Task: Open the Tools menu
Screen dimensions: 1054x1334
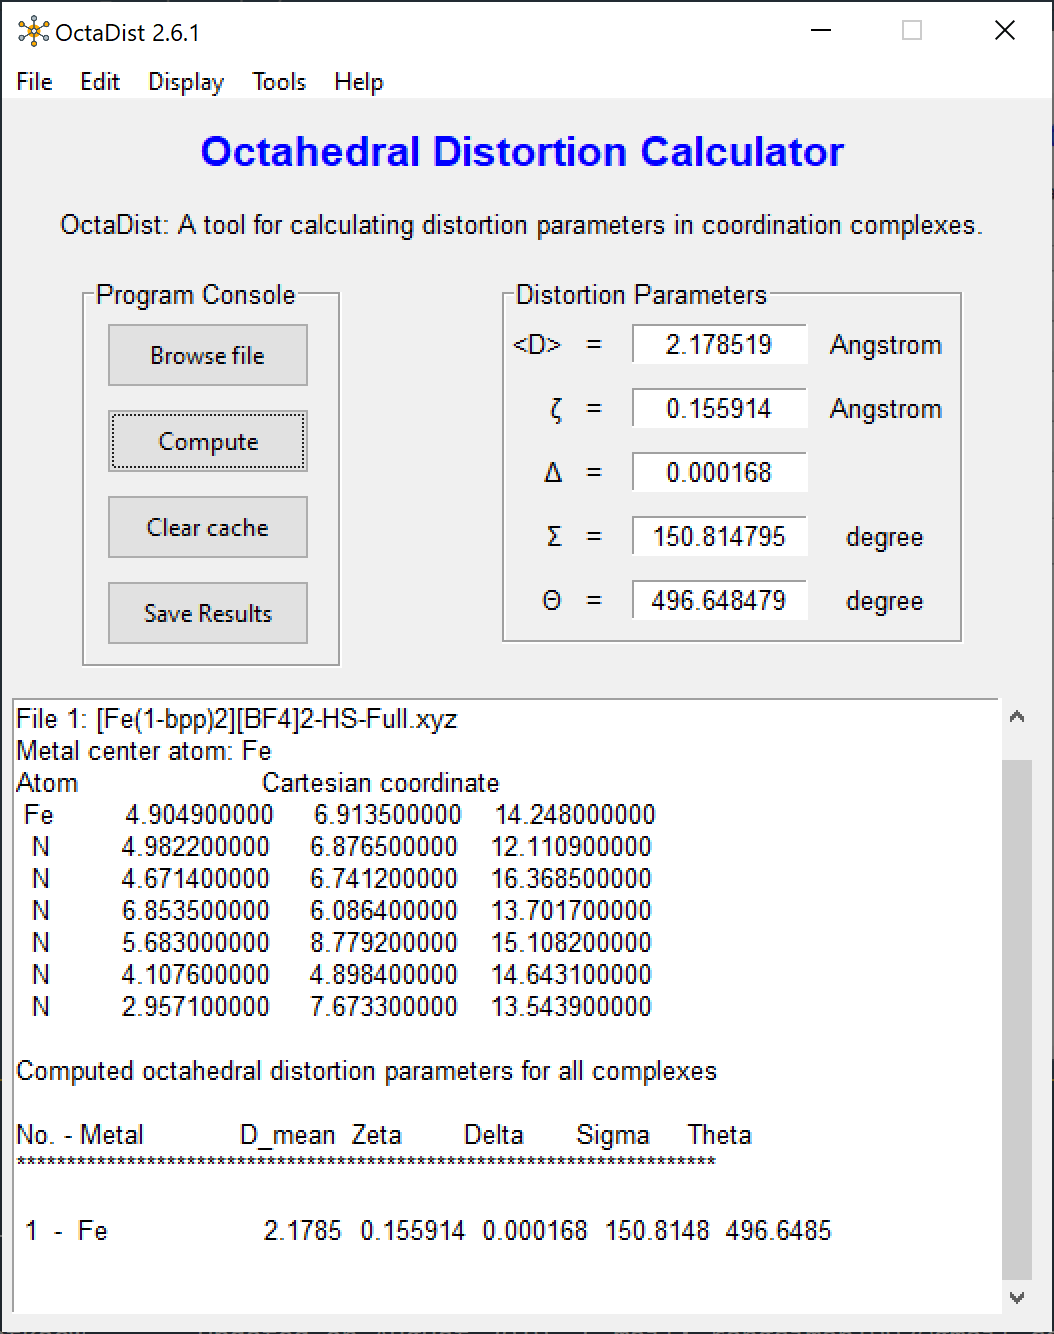Action: coord(279,82)
